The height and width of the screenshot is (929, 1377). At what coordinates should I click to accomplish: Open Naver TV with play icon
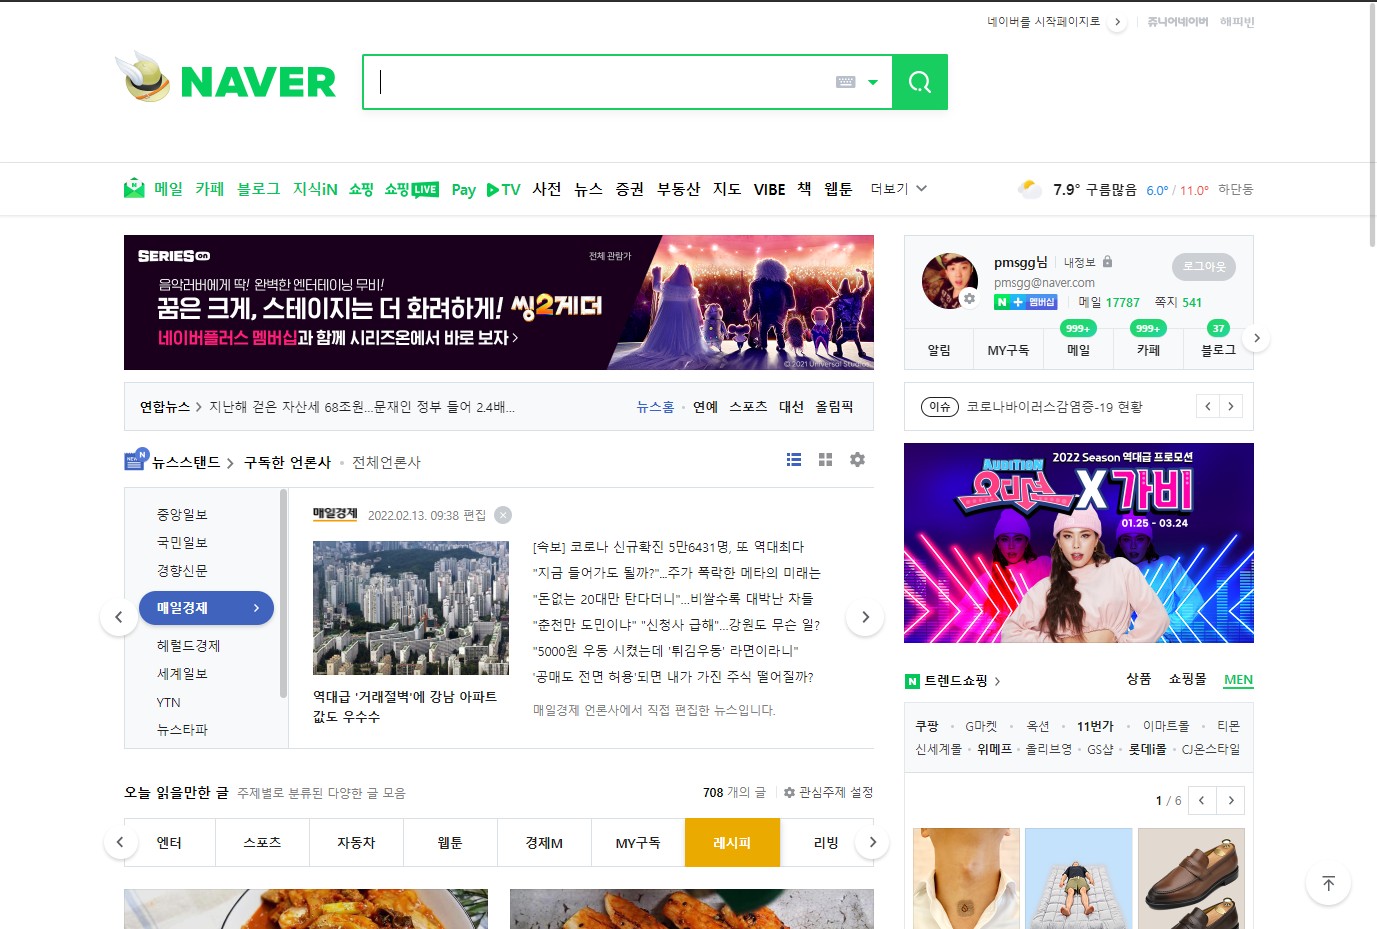coord(503,189)
